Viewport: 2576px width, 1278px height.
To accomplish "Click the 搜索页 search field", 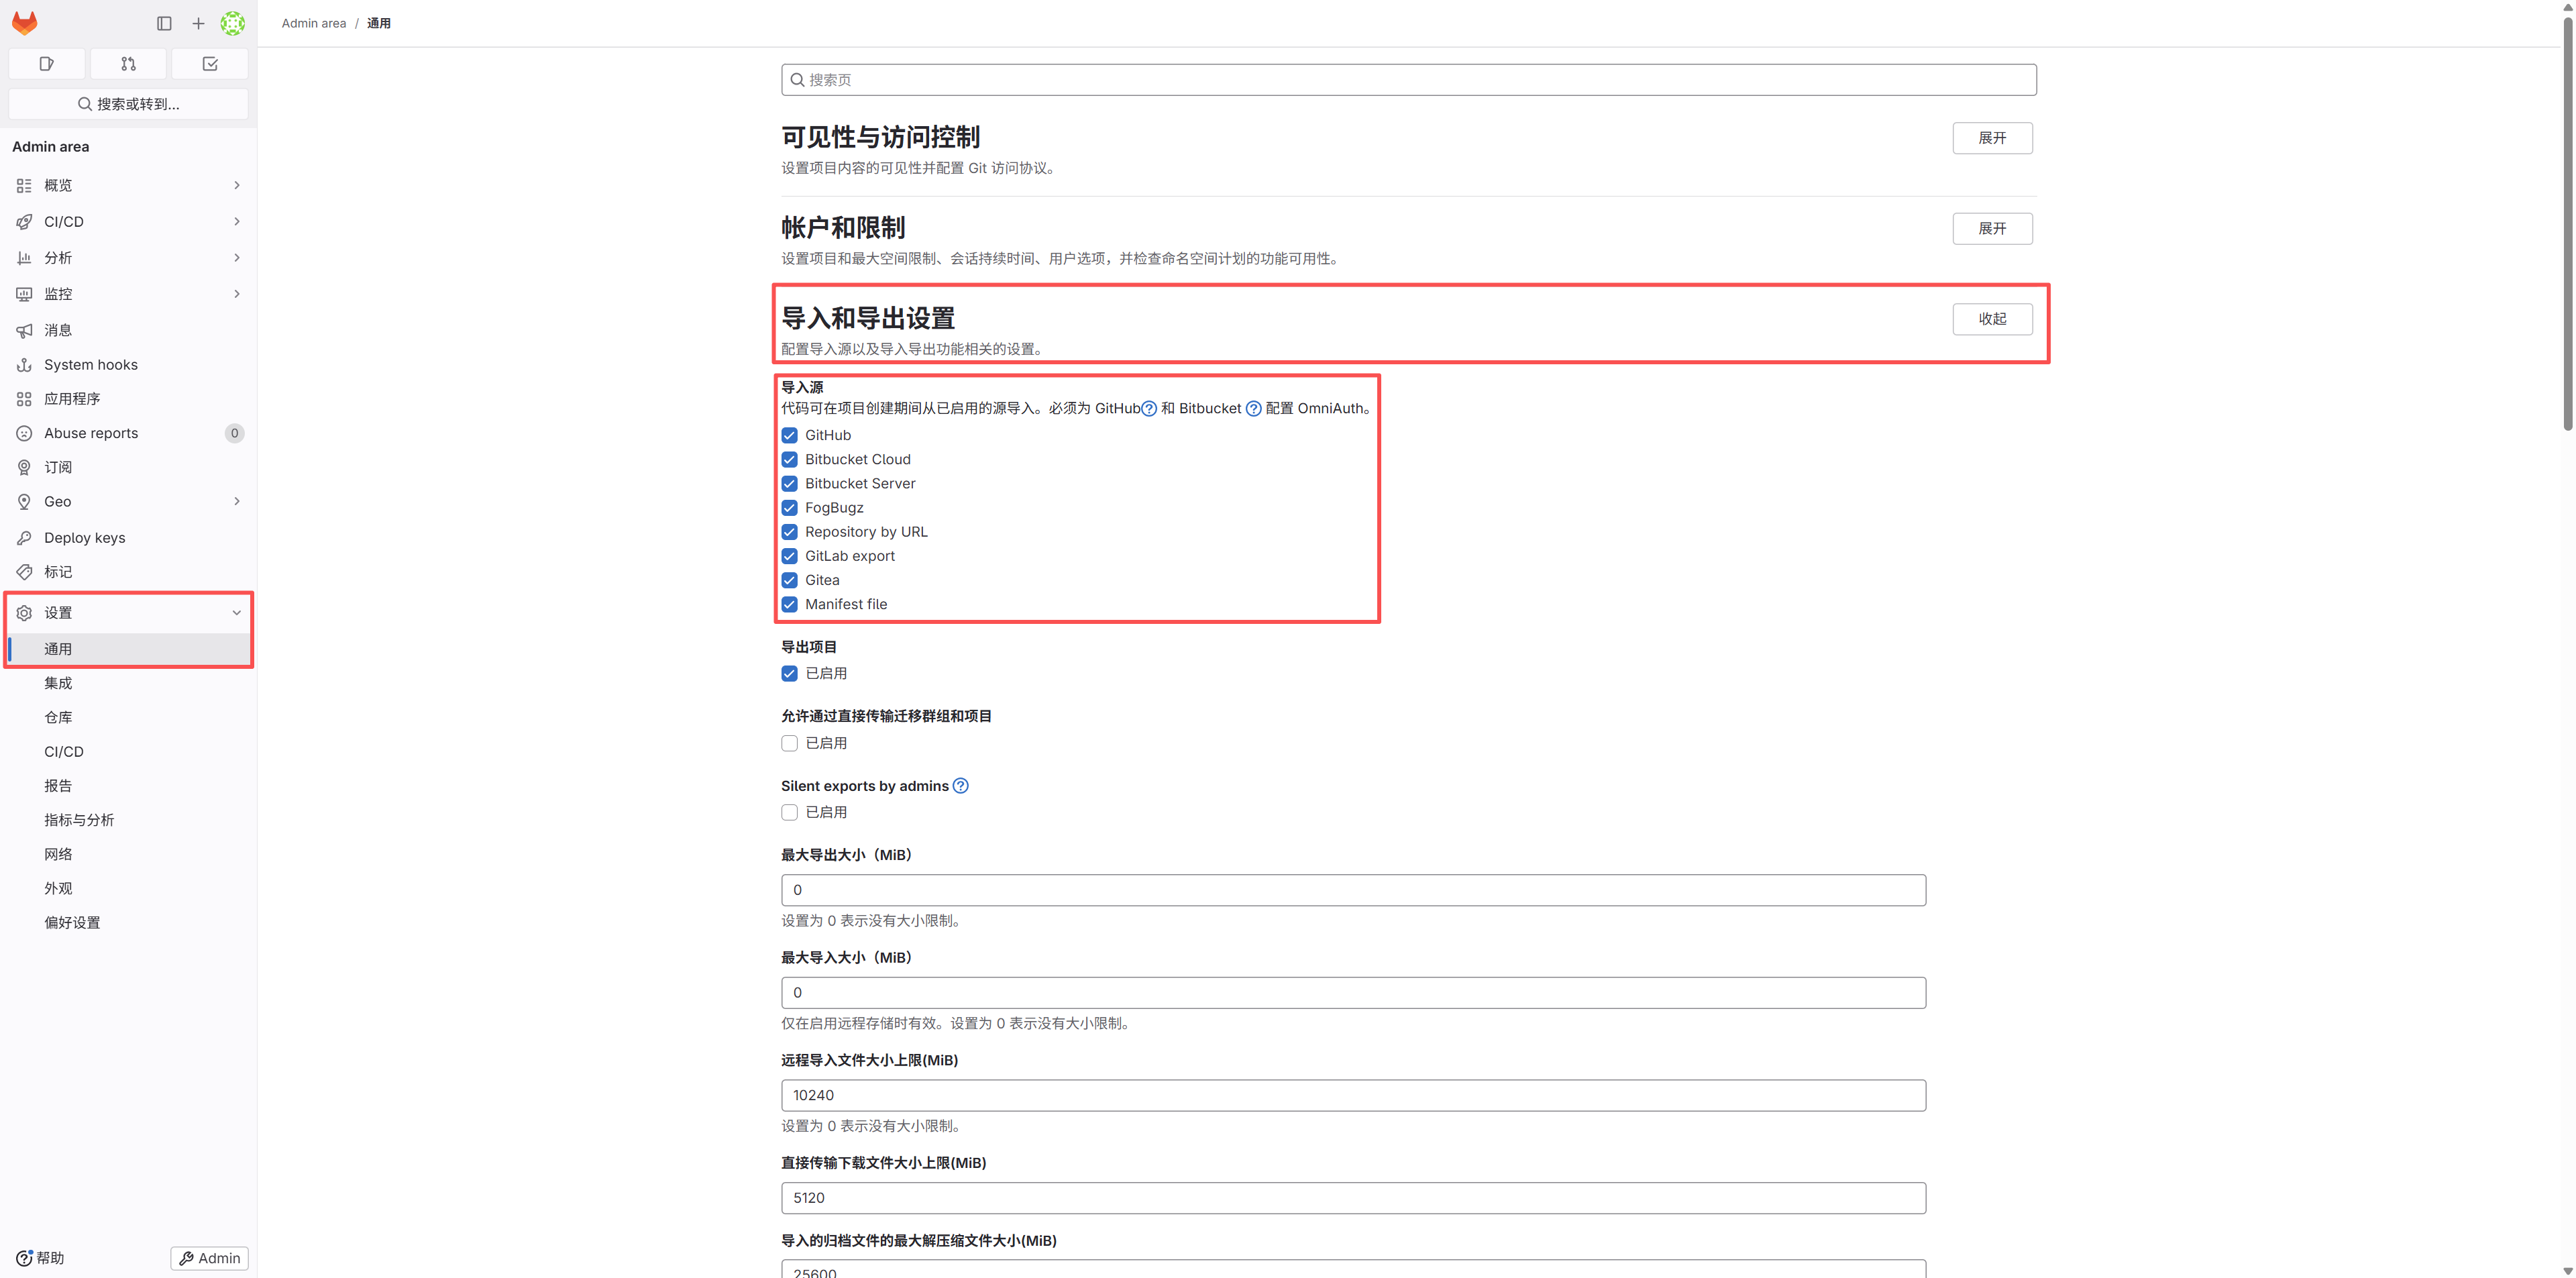I will tap(1408, 80).
